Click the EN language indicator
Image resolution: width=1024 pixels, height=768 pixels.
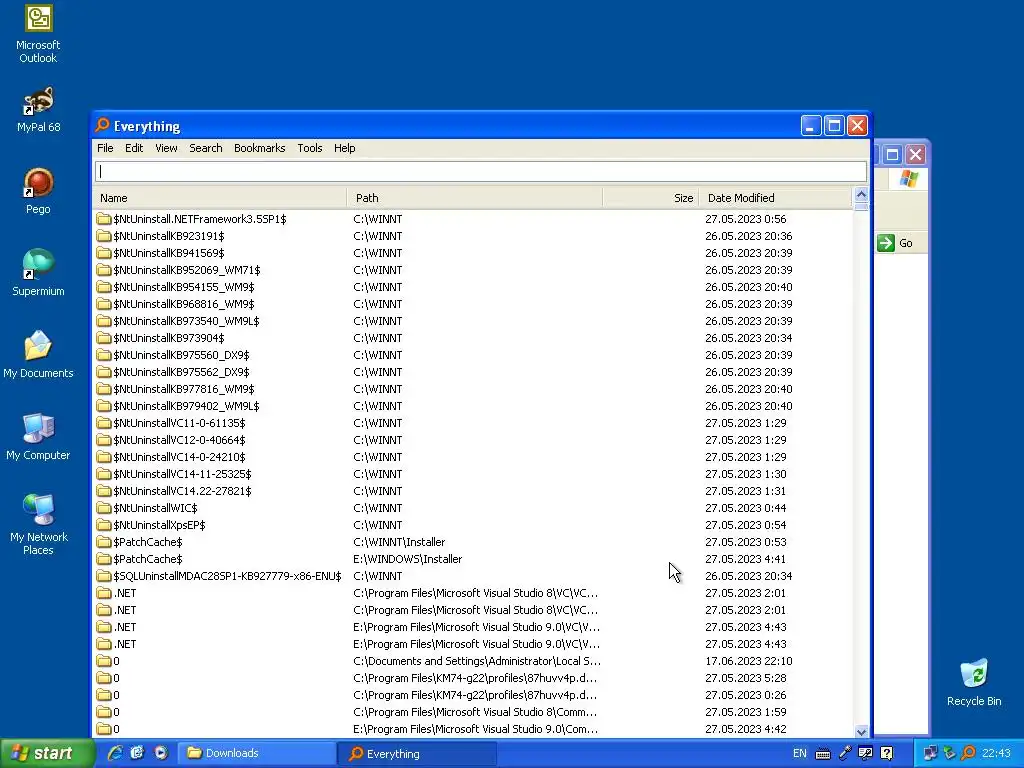(x=799, y=753)
